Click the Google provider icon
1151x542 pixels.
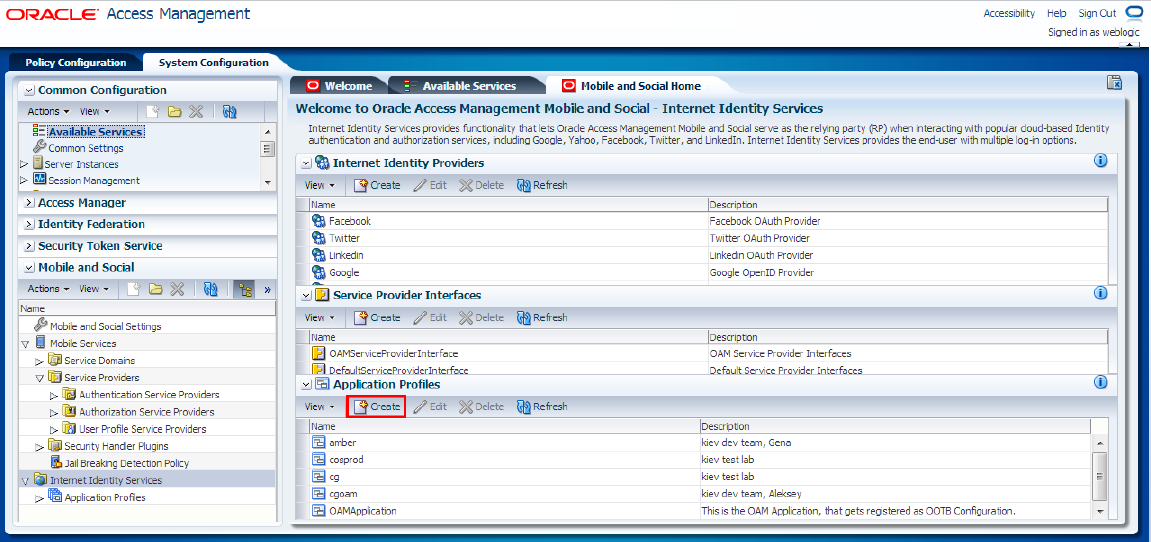point(319,272)
